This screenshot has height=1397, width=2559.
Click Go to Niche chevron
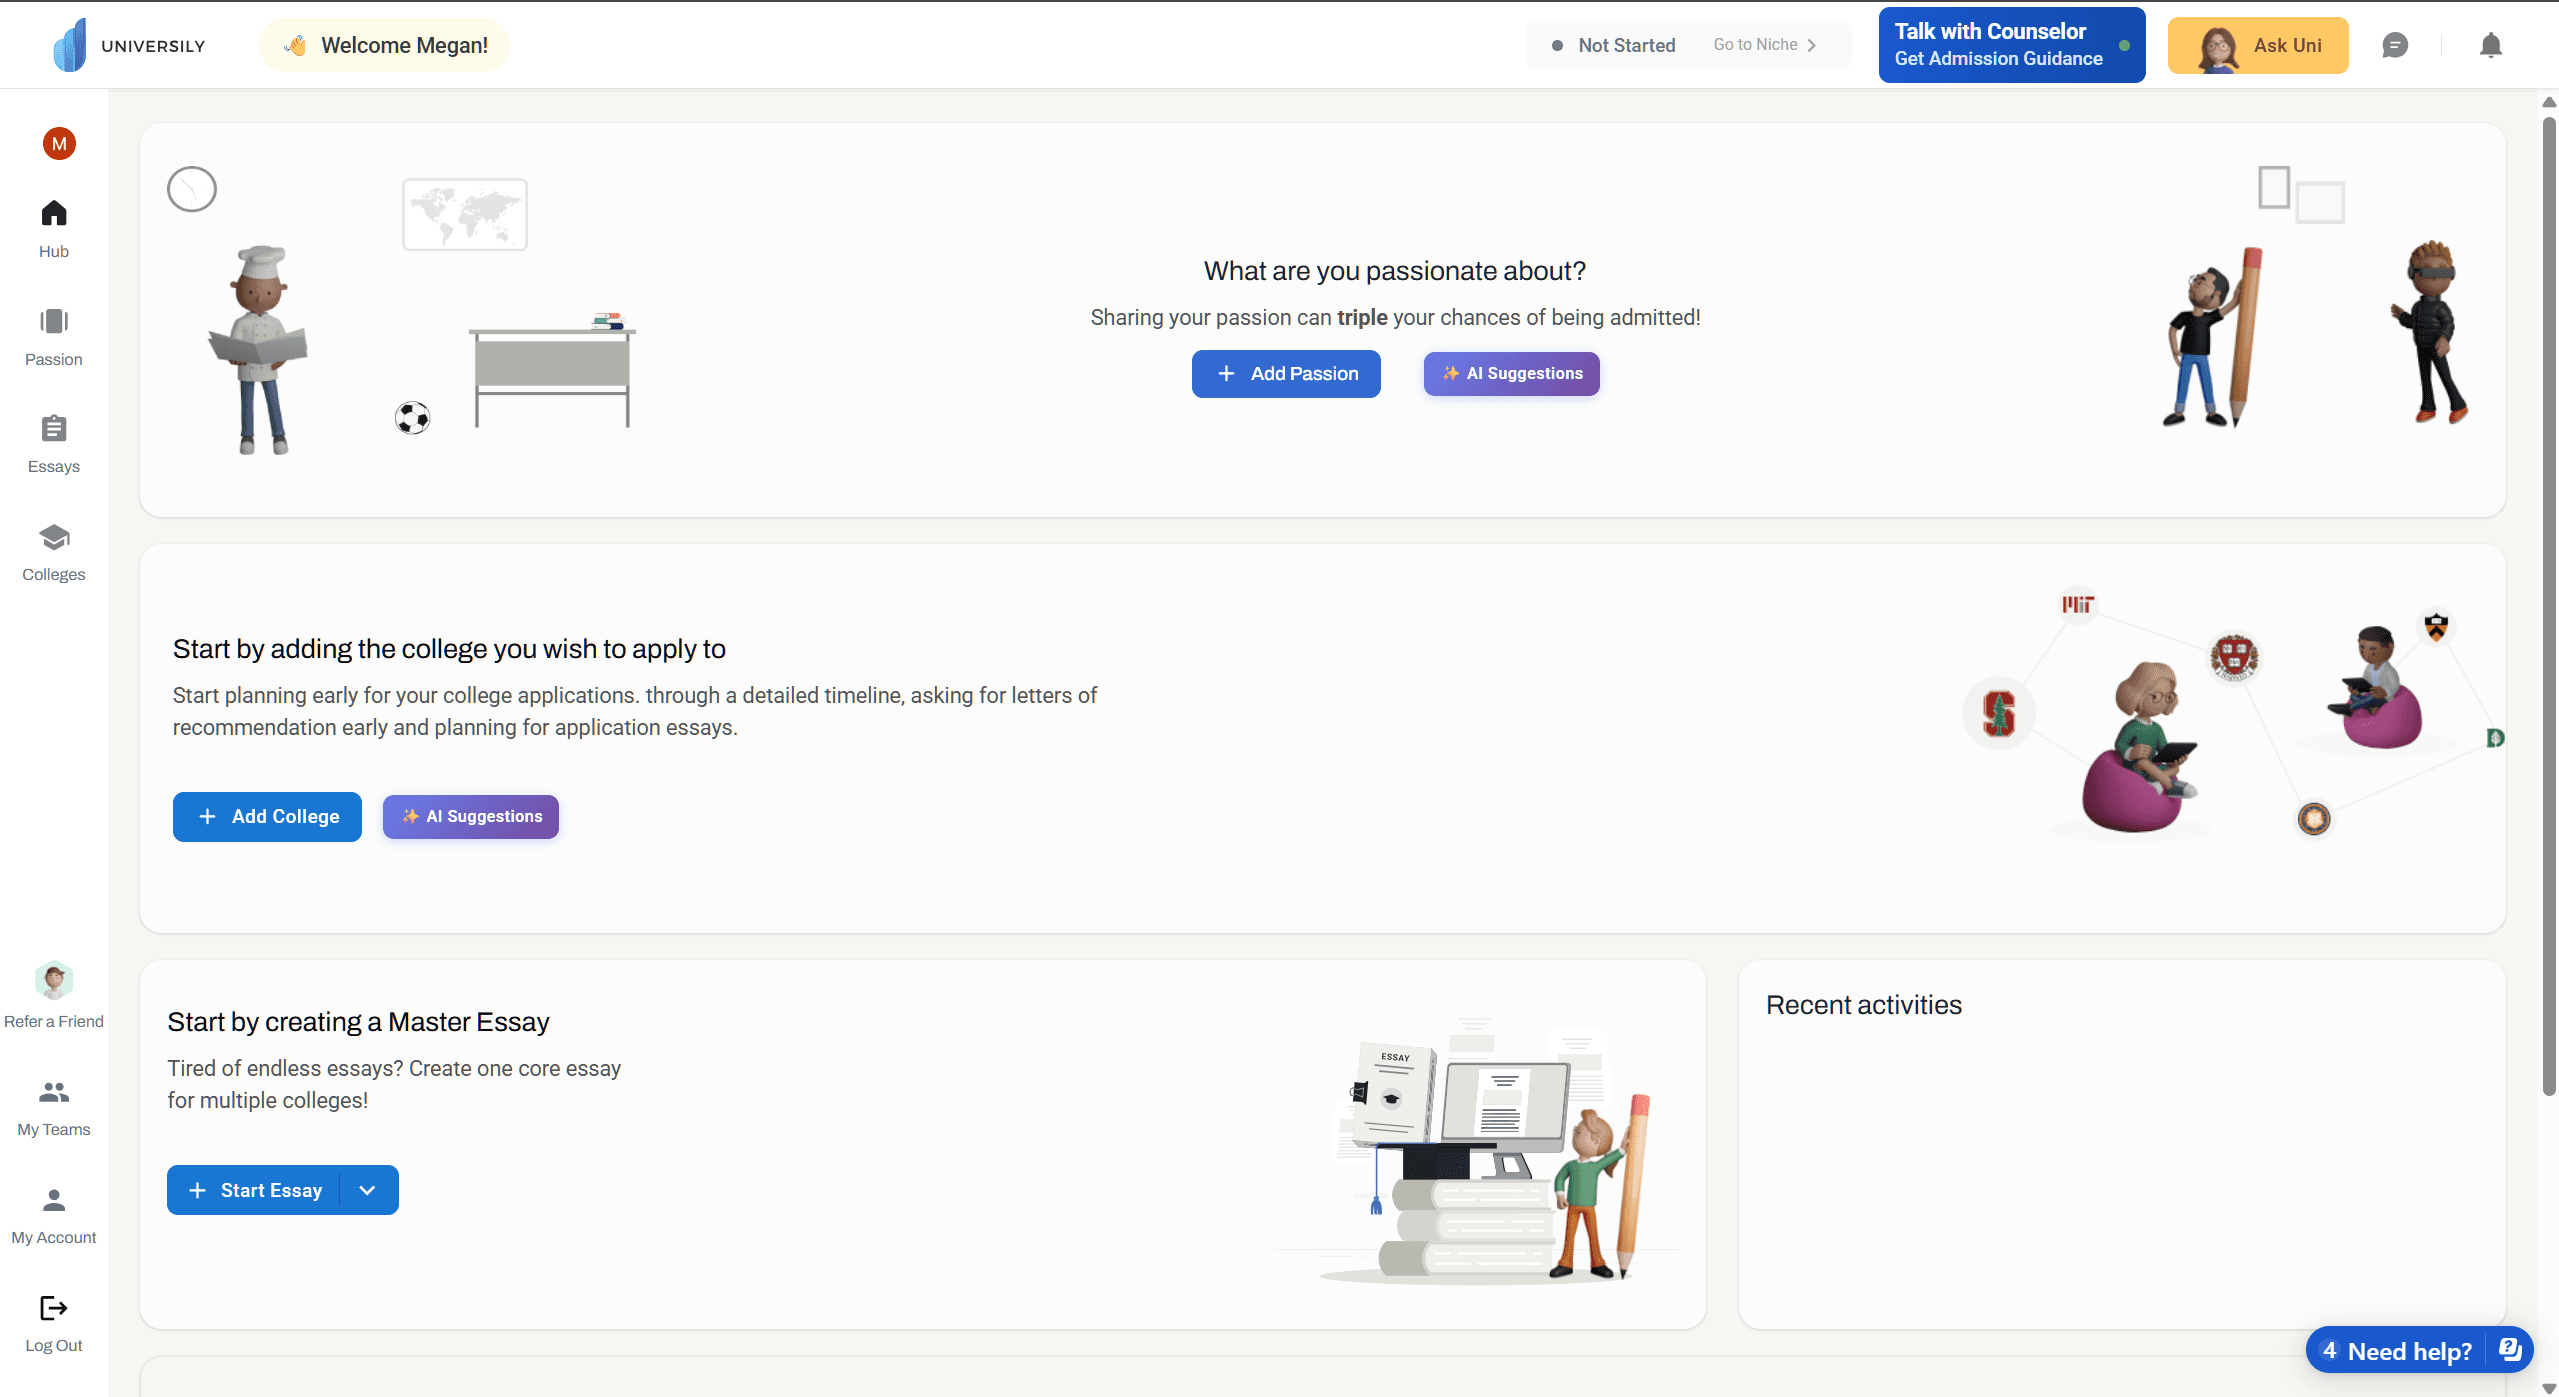[1811, 46]
